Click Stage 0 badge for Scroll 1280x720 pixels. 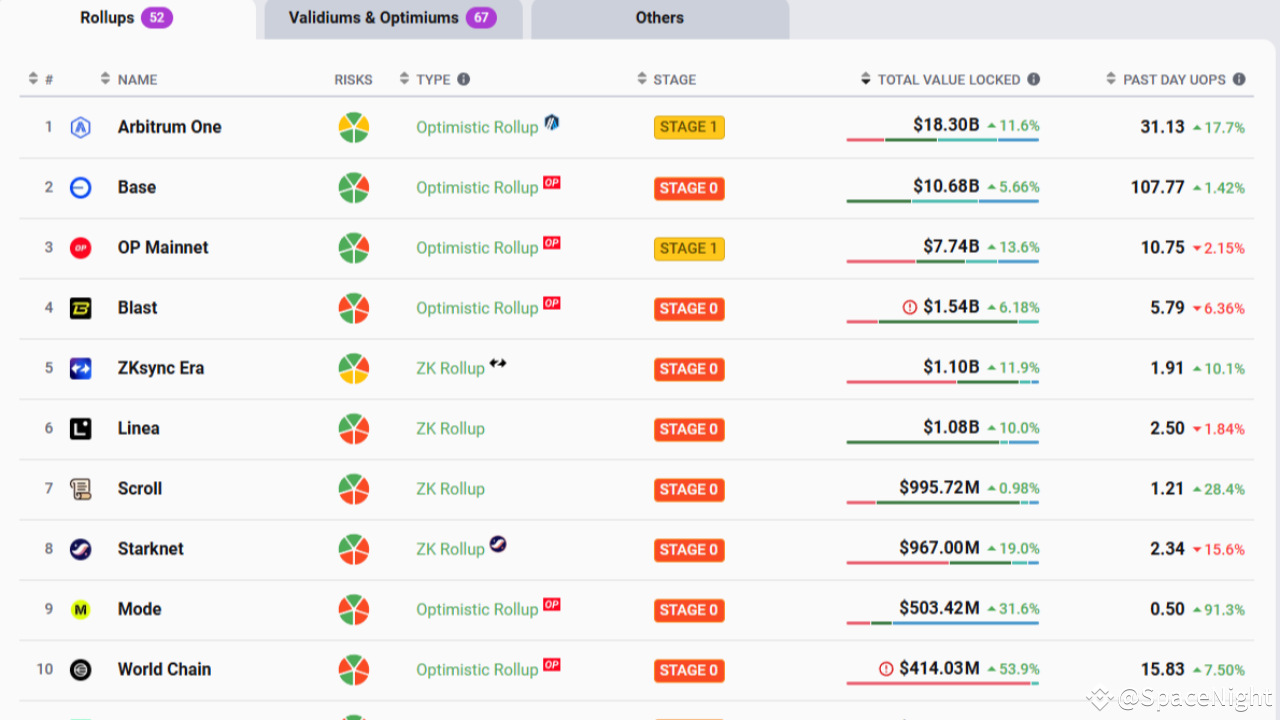point(689,489)
